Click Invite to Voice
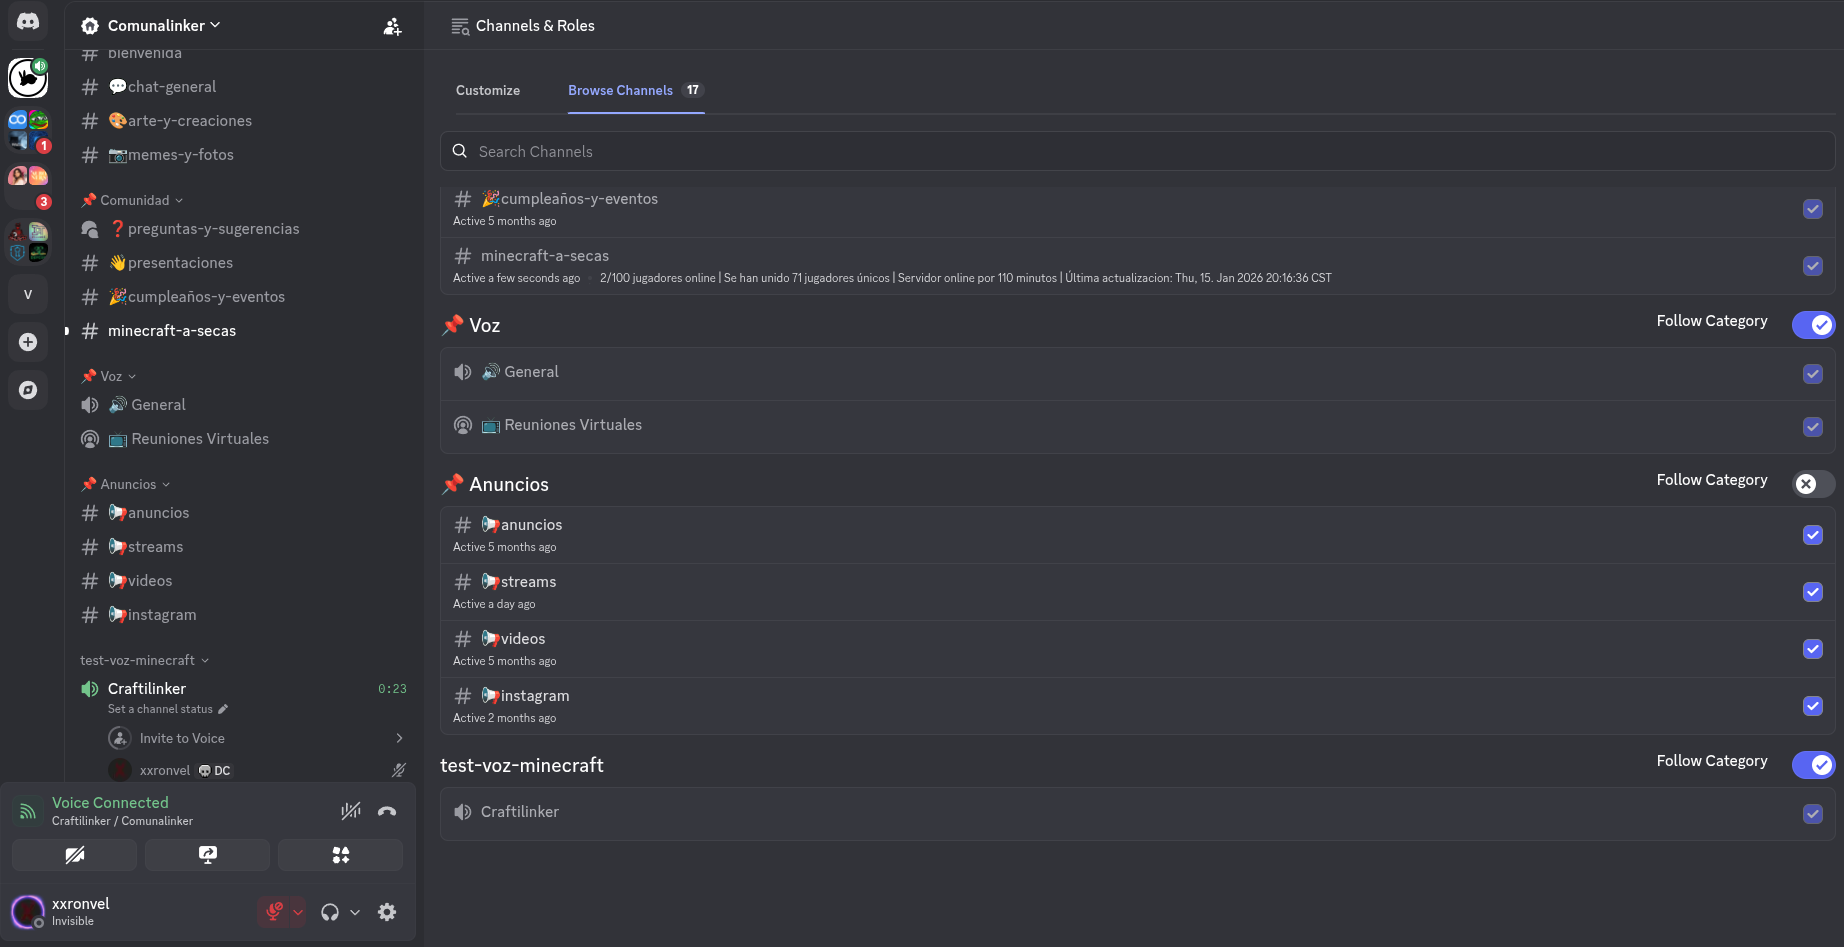This screenshot has height=947, width=1844. [181, 737]
